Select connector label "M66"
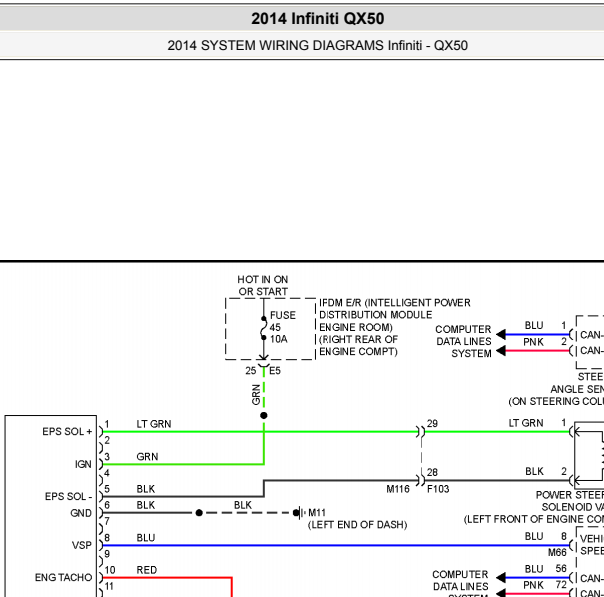604x597 pixels. [557, 552]
